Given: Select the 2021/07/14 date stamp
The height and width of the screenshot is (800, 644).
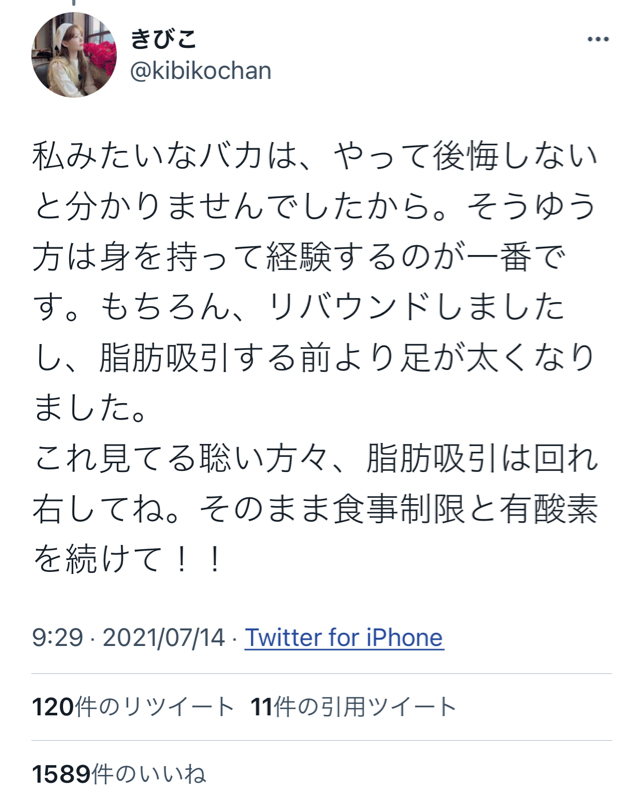Looking at the screenshot, I should 164,637.
